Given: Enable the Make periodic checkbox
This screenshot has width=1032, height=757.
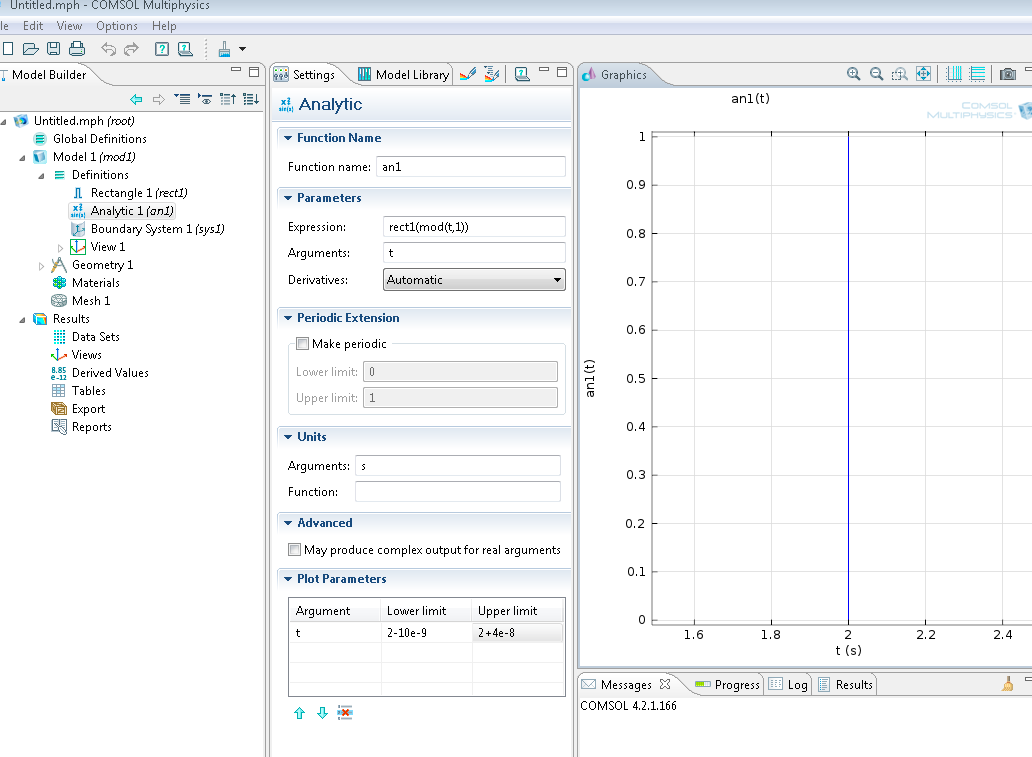Looking at the screenshot, I should [303, 344].
